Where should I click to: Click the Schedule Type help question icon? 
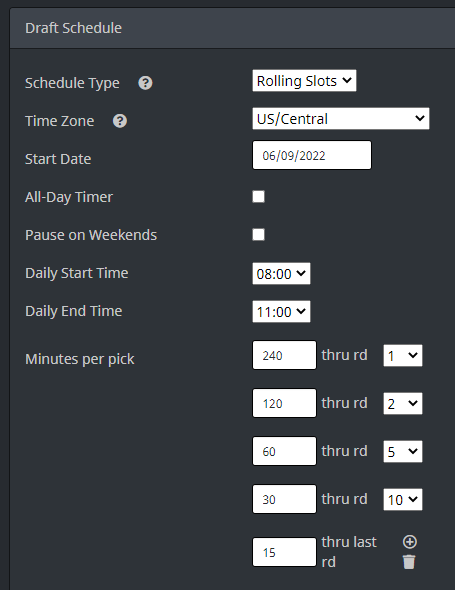coord(145,83)
